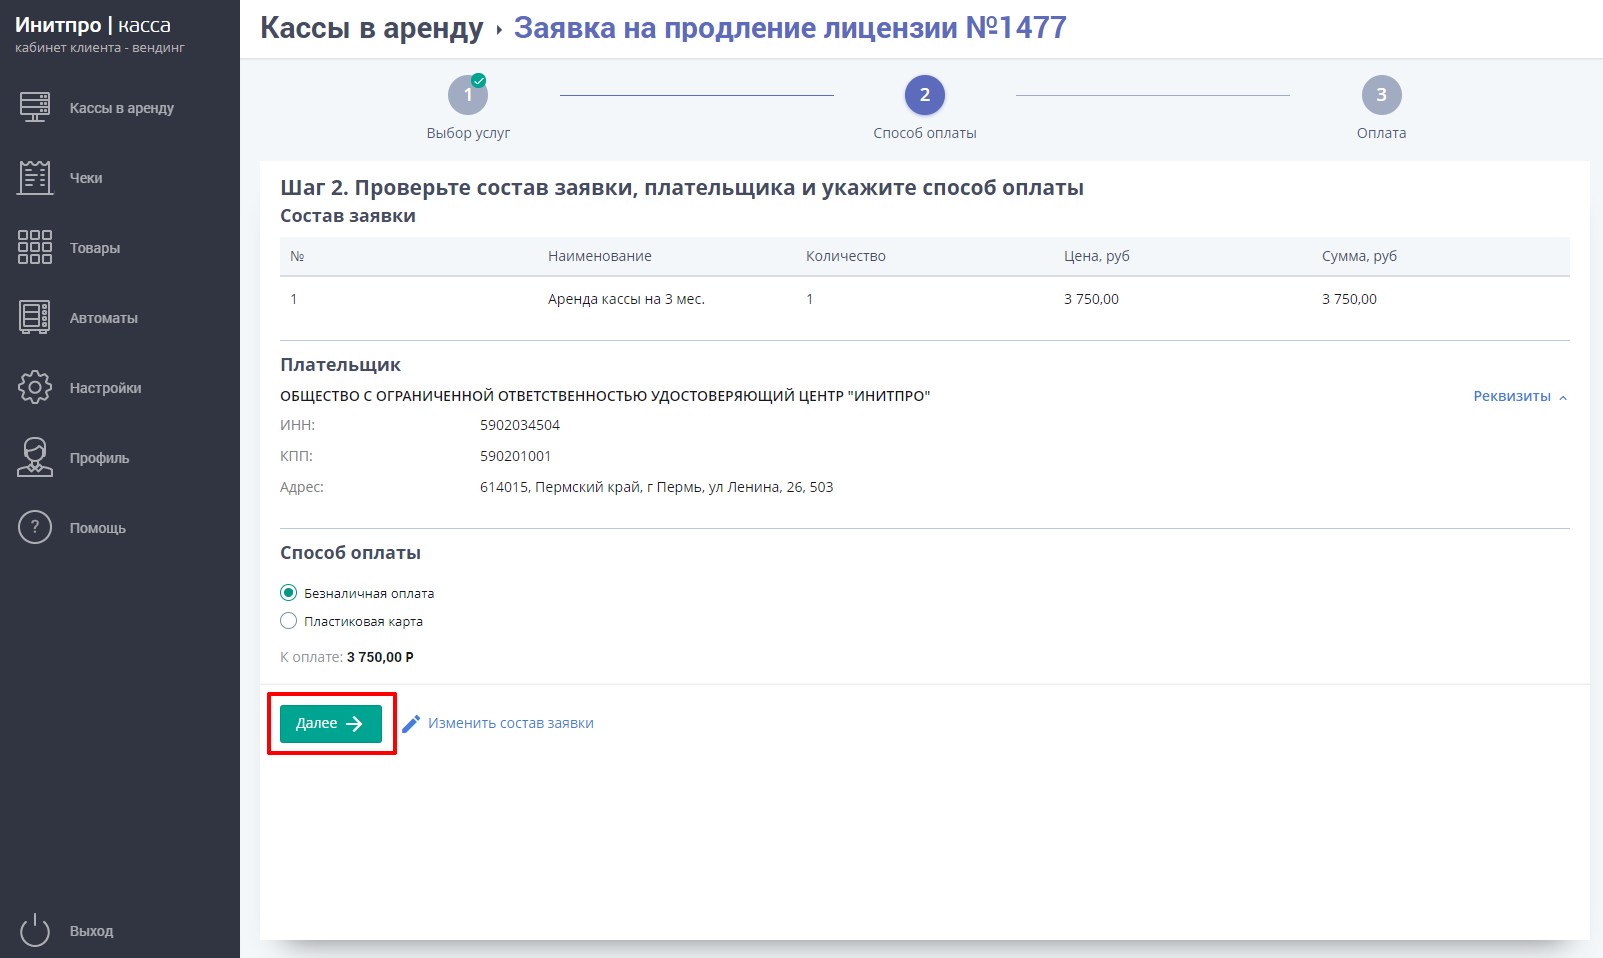Click the Количество column header
The width and height of the screenshot is (1603, 958).
click(846, 256)
